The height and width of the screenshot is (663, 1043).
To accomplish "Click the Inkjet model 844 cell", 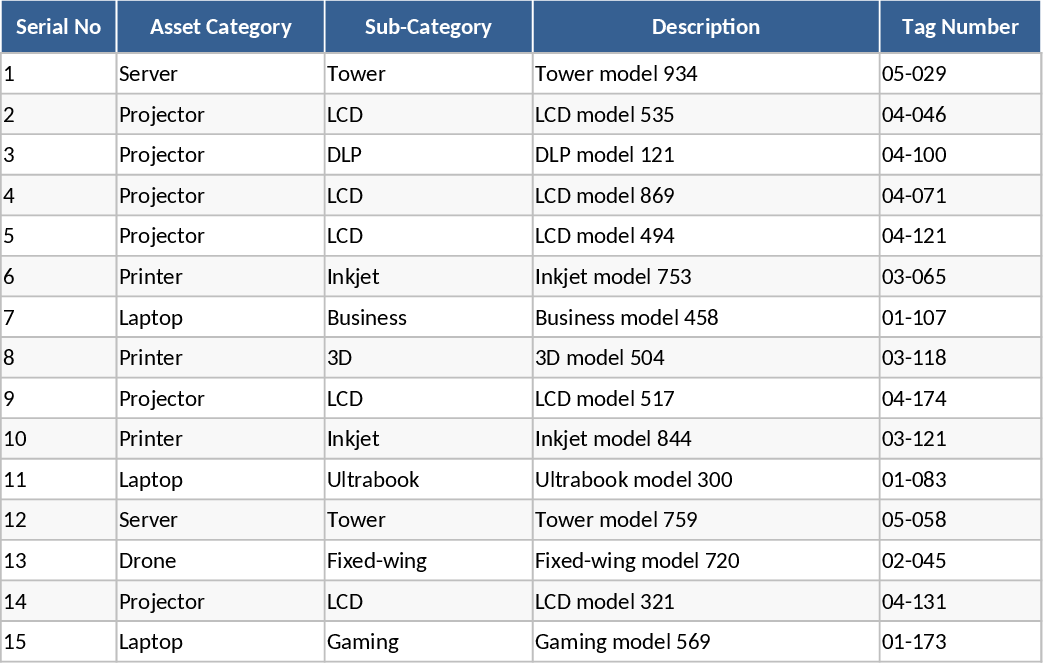I will click(x=613, y=439).
